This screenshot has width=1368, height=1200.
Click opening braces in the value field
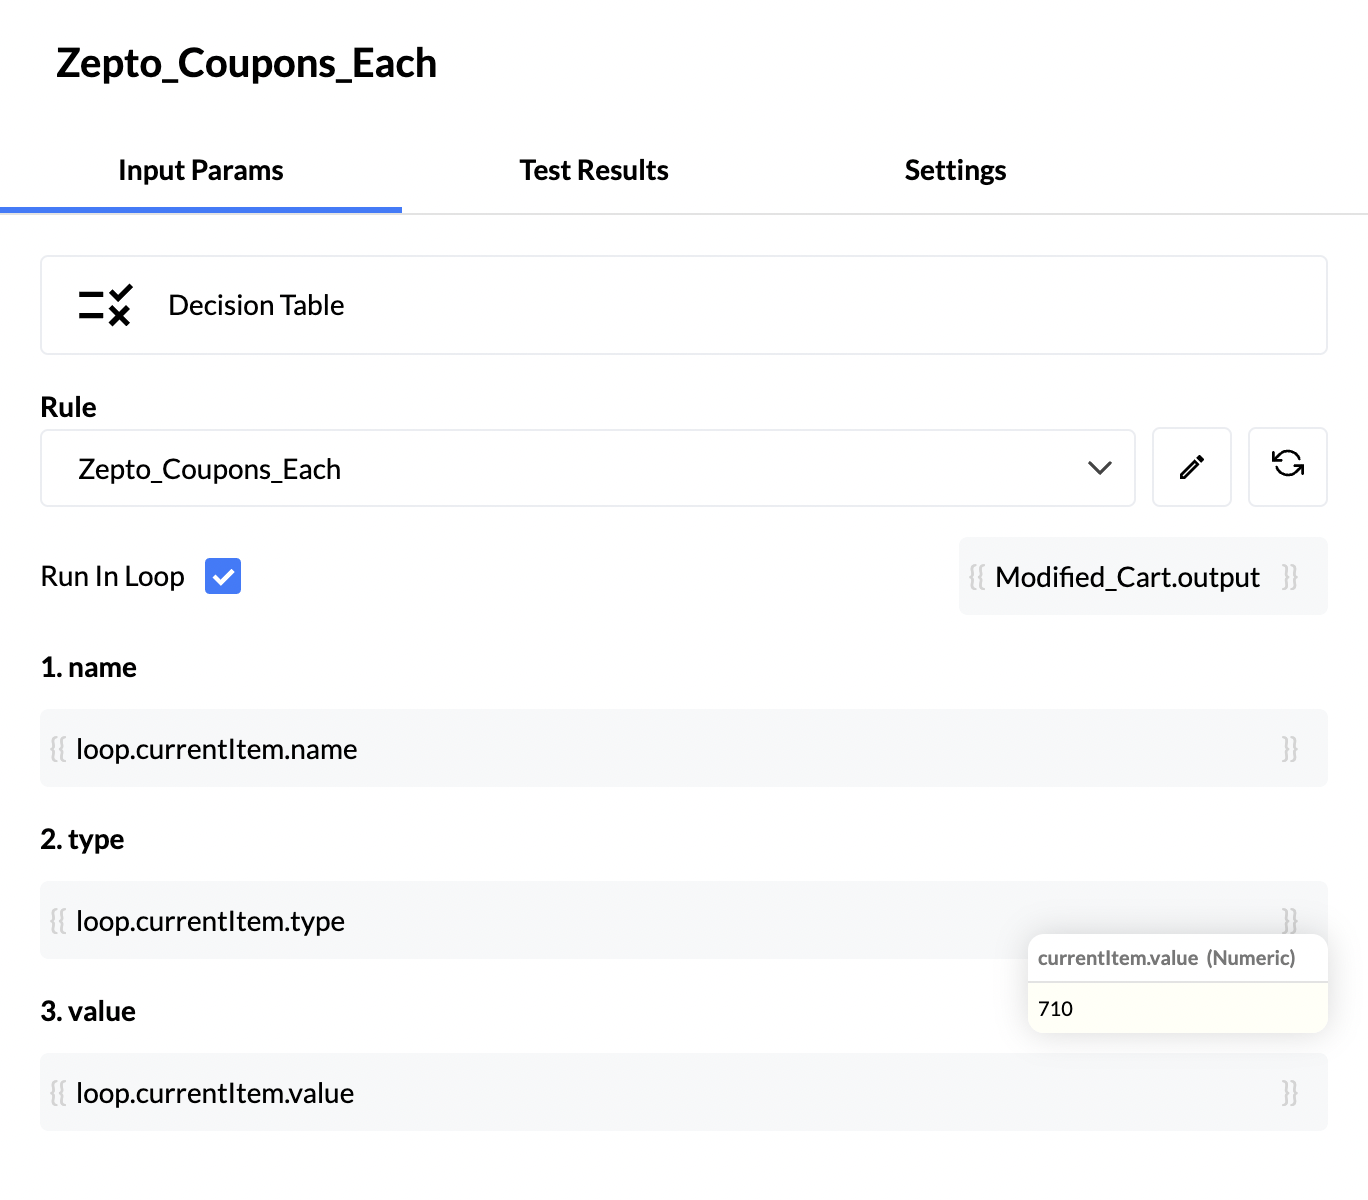tap(58, 1093)
